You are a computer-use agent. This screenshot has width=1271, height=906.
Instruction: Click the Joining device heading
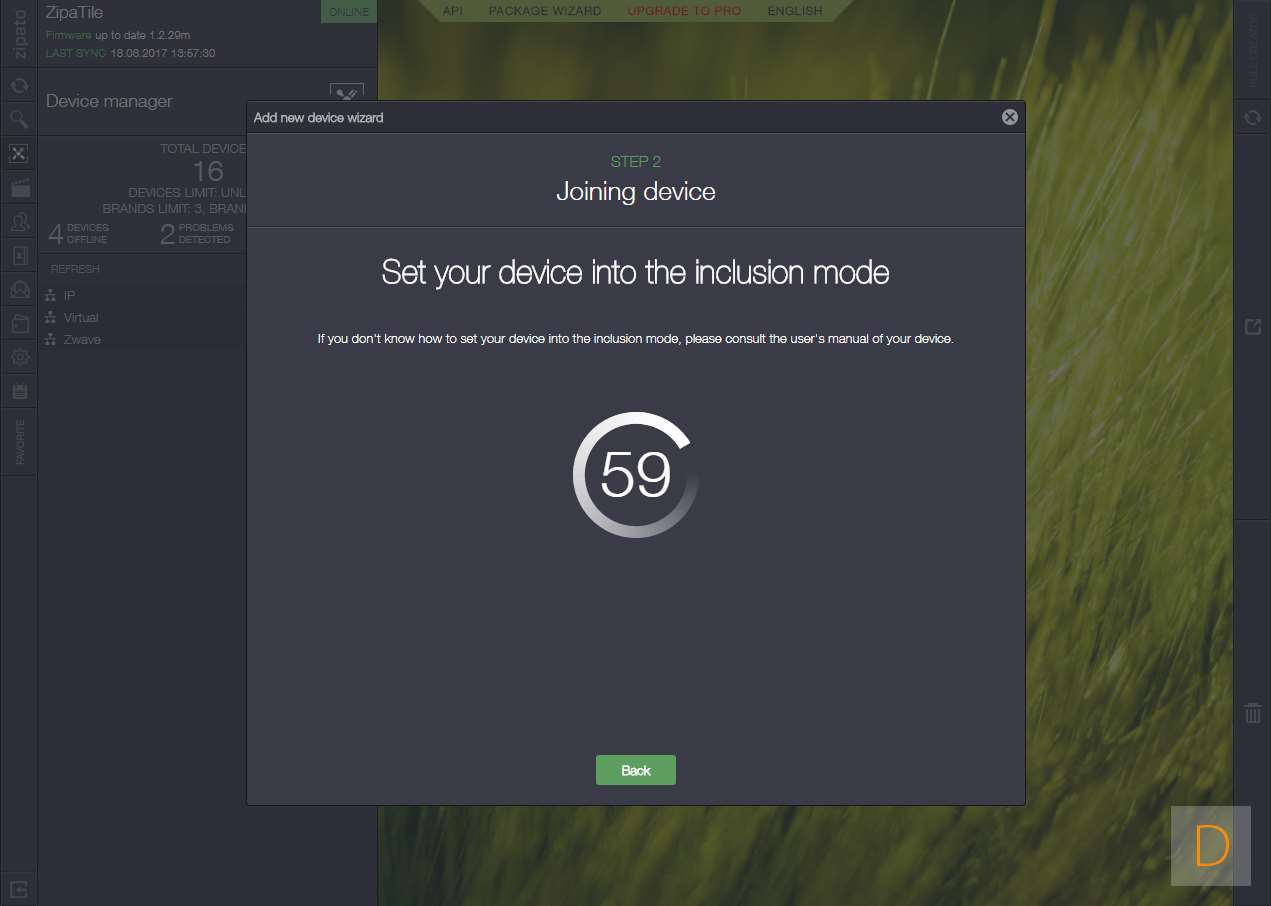click(x=636, y=191)
